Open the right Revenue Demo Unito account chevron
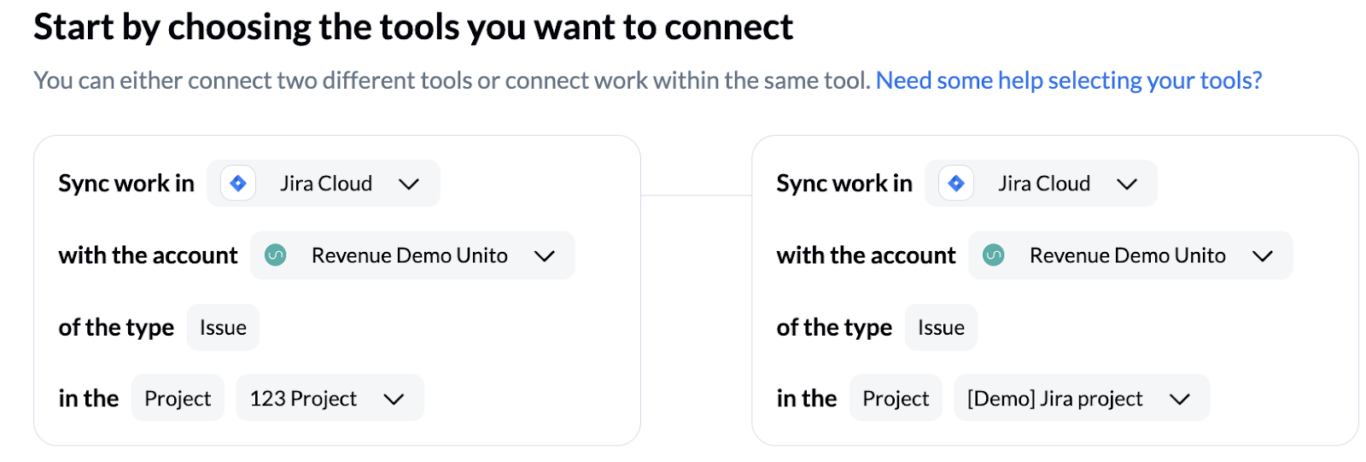This screenshot has height=462, width=1366. coord(1262,256)
